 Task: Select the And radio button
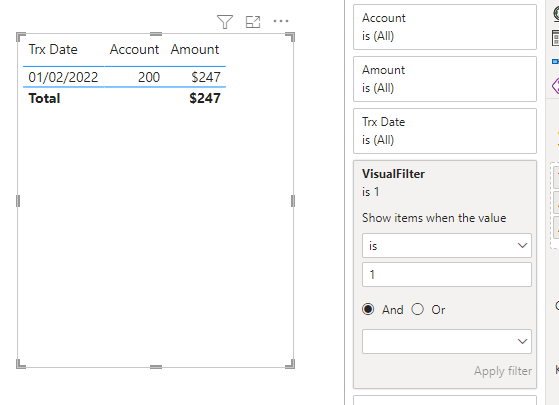point(368,309)
